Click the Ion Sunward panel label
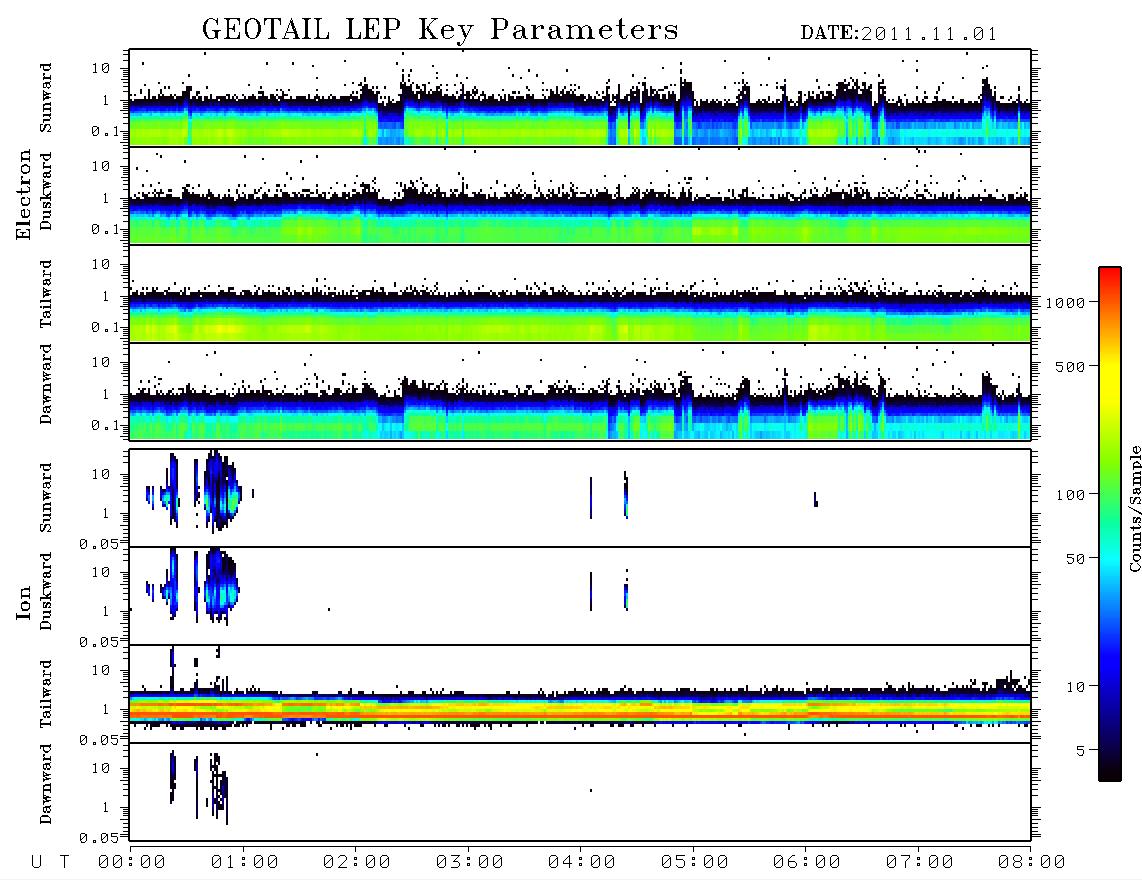The height and width of the screenshot is (880, 1142). coord(46,498)
